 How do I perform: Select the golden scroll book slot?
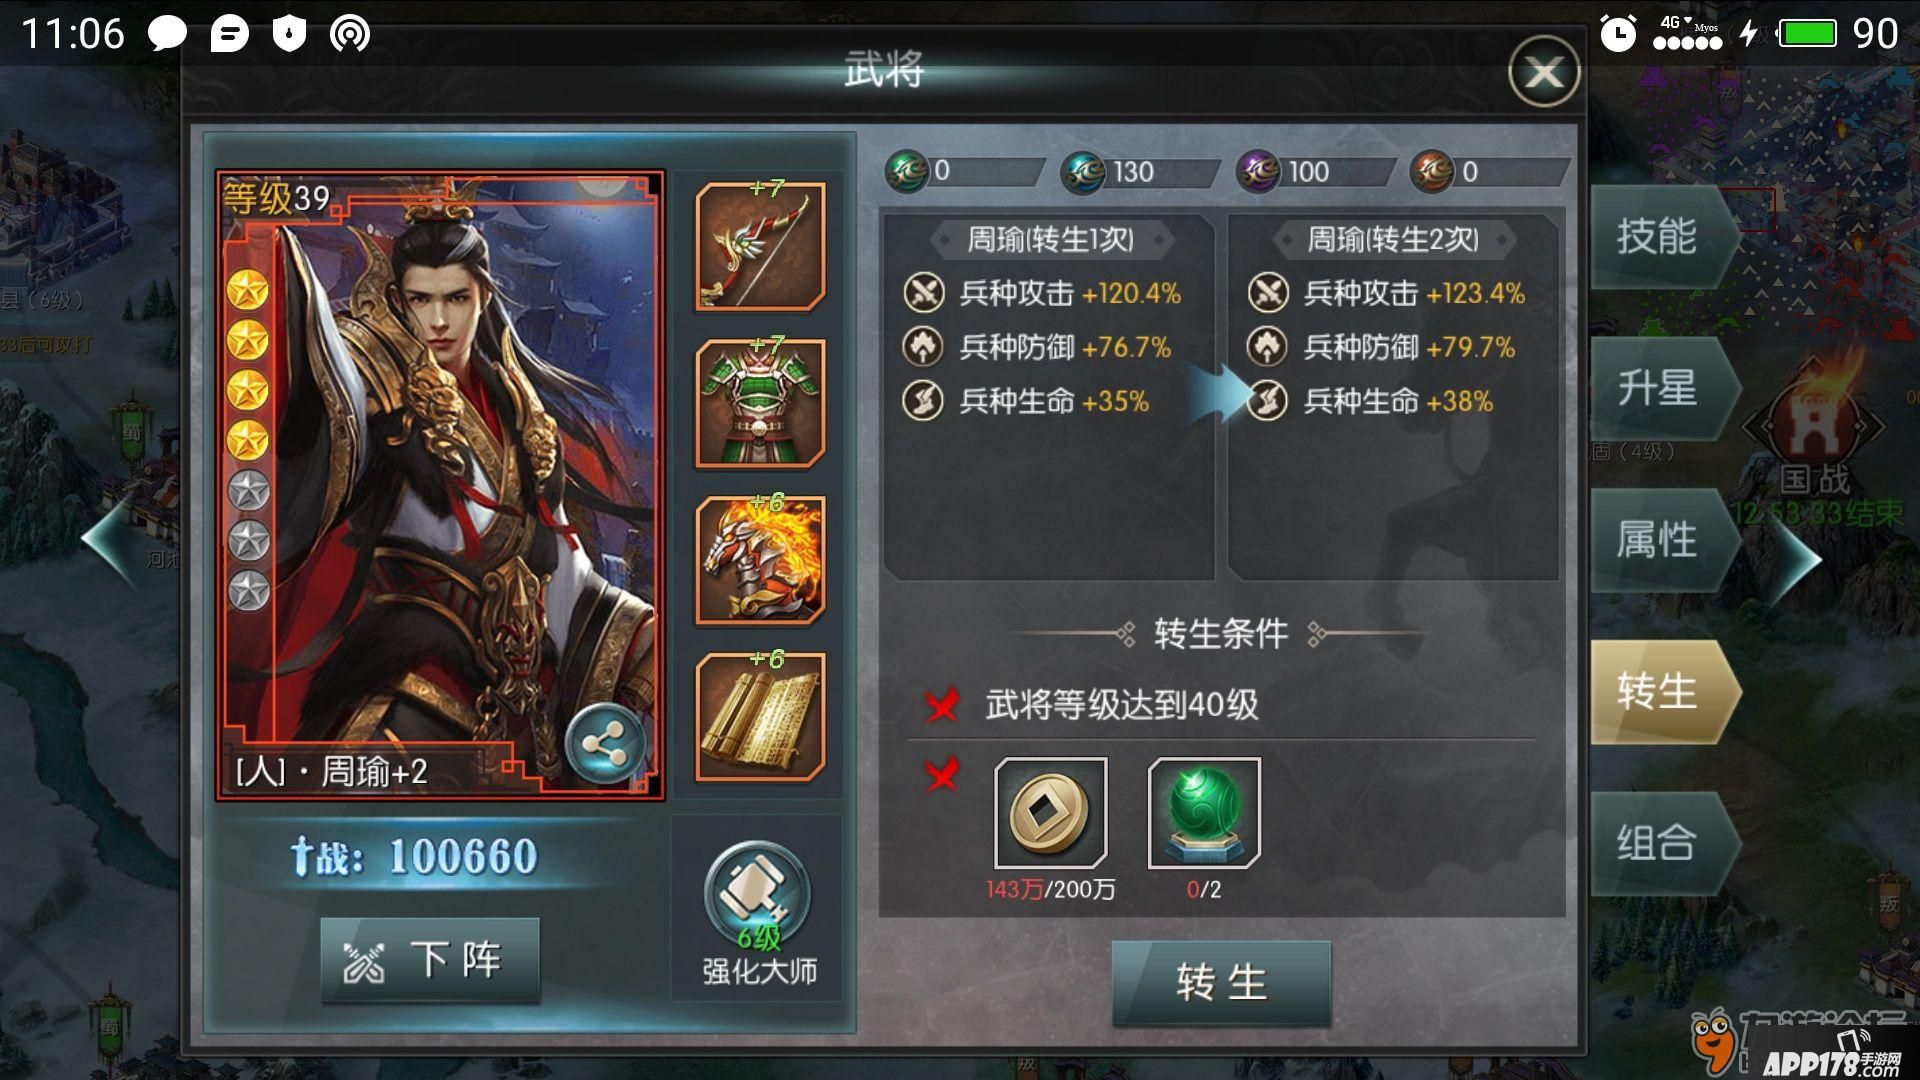(760, 717)
